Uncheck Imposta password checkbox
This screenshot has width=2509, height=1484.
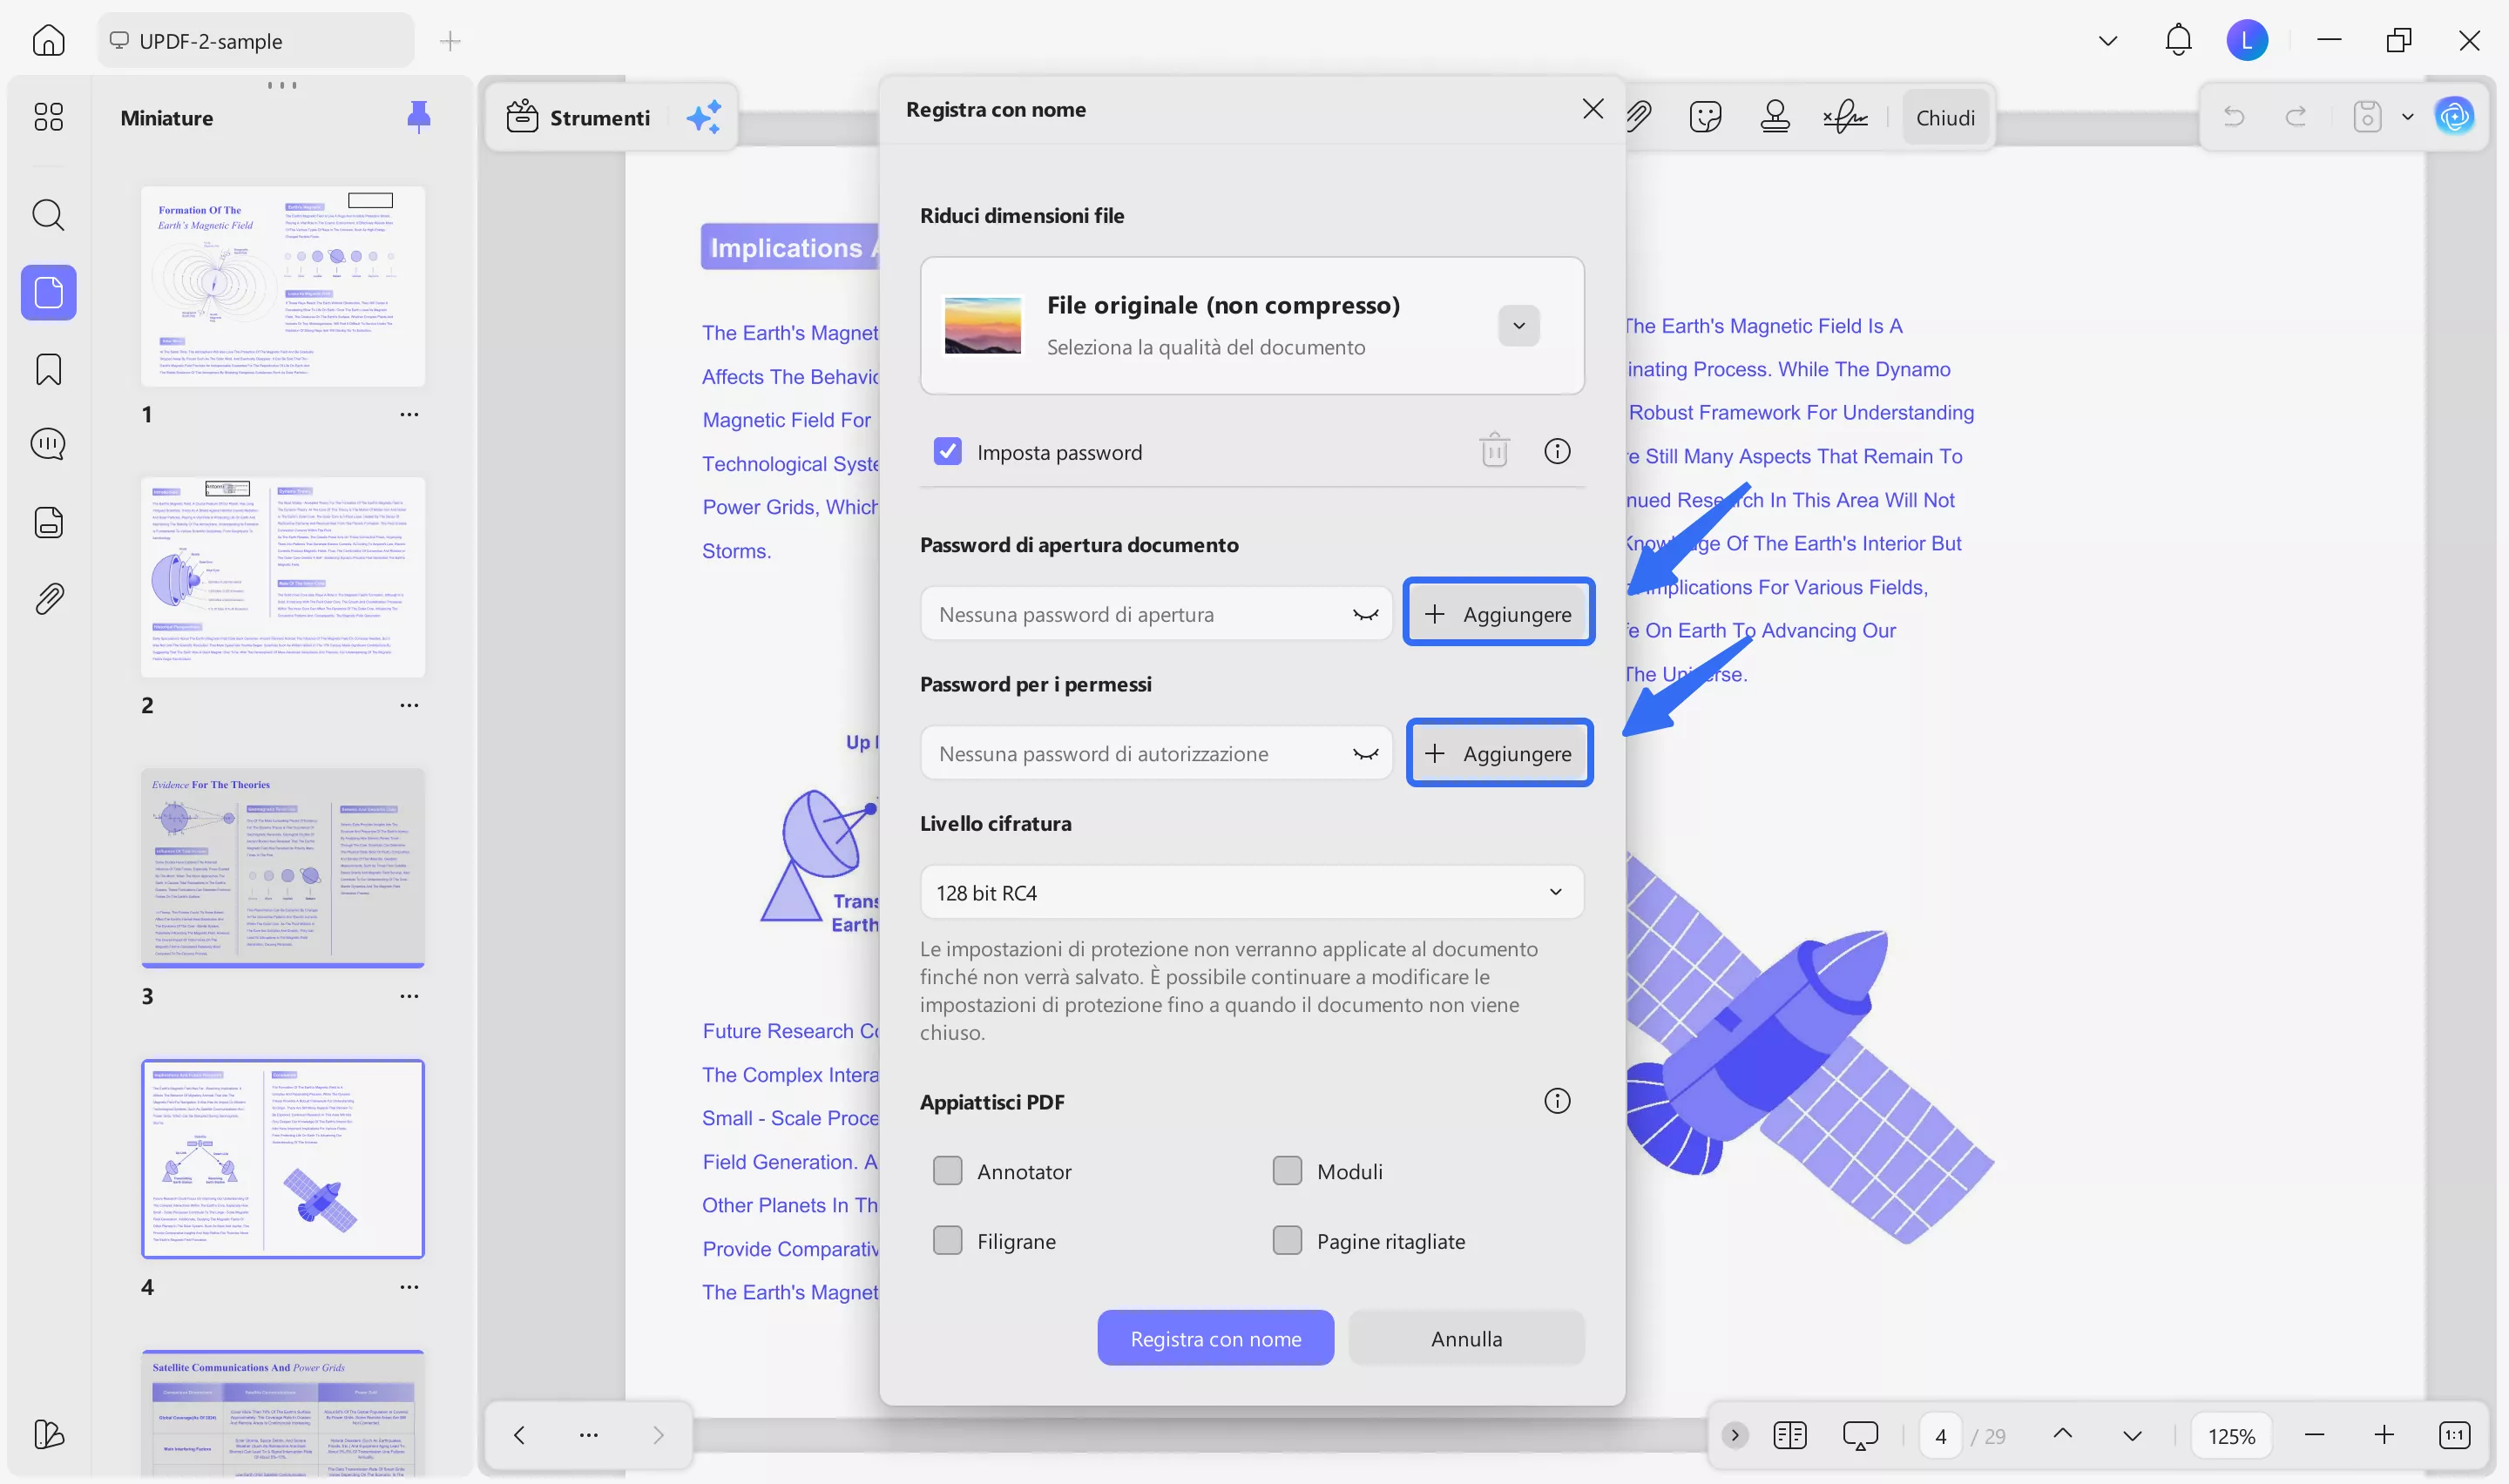pos(947,452)
